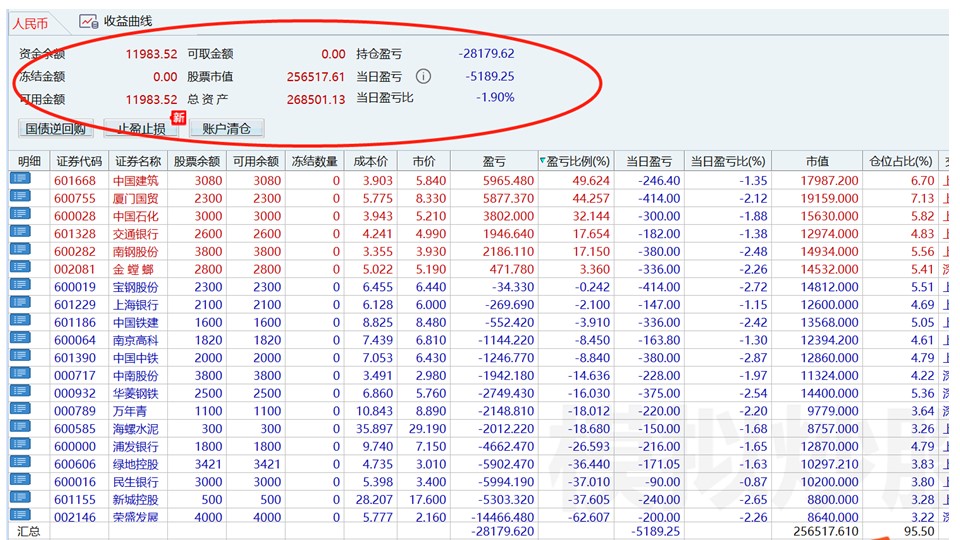The height and width of the screenshot is (540, 960).
Task: Click the 止盈止损 button
Action: [x=141, y=129]
